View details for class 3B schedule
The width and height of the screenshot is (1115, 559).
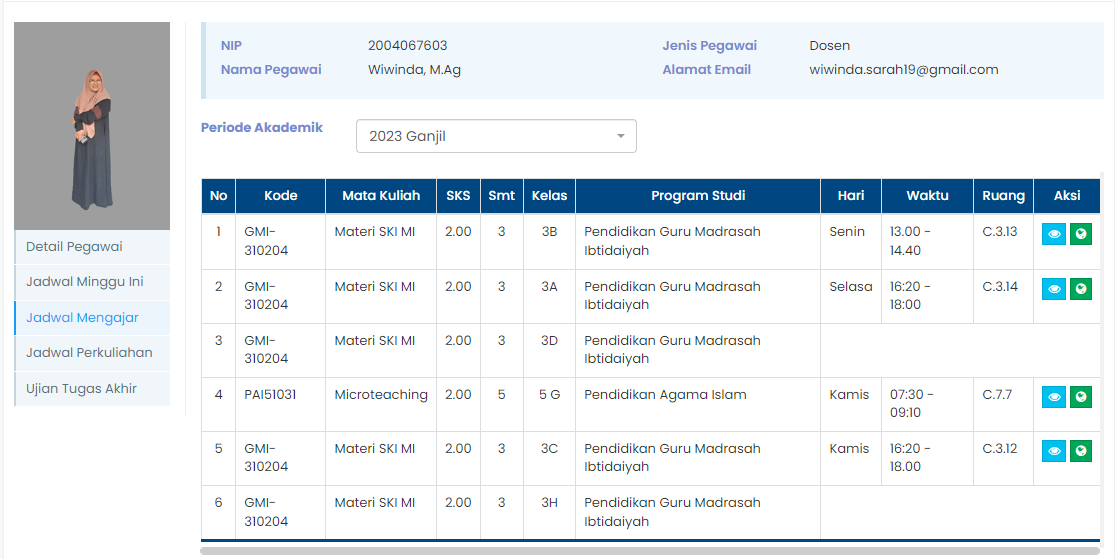click(1054, 234)
